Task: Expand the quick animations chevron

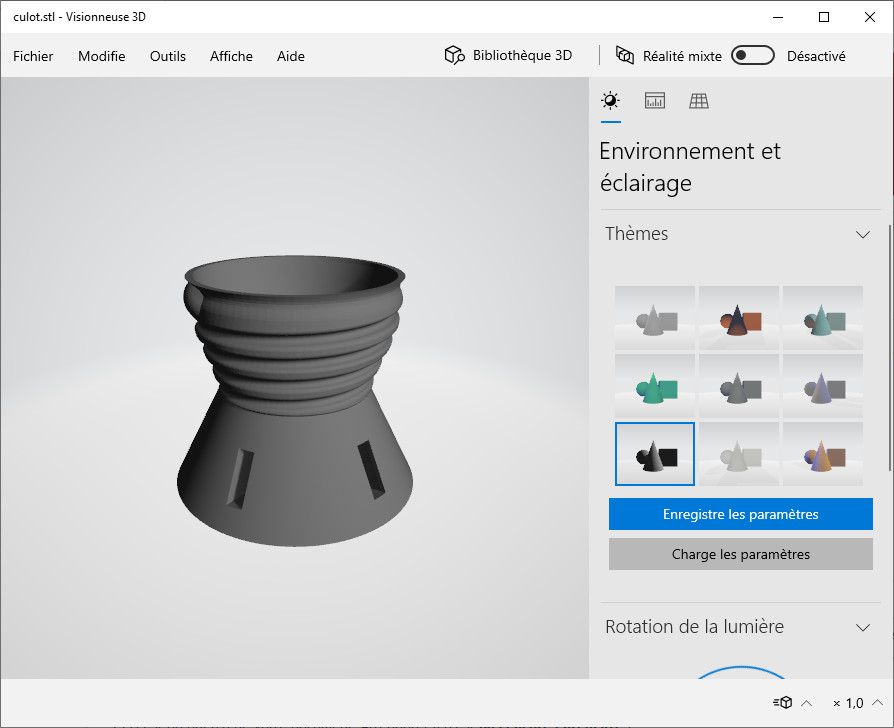Action: click(x=807, y=703)
